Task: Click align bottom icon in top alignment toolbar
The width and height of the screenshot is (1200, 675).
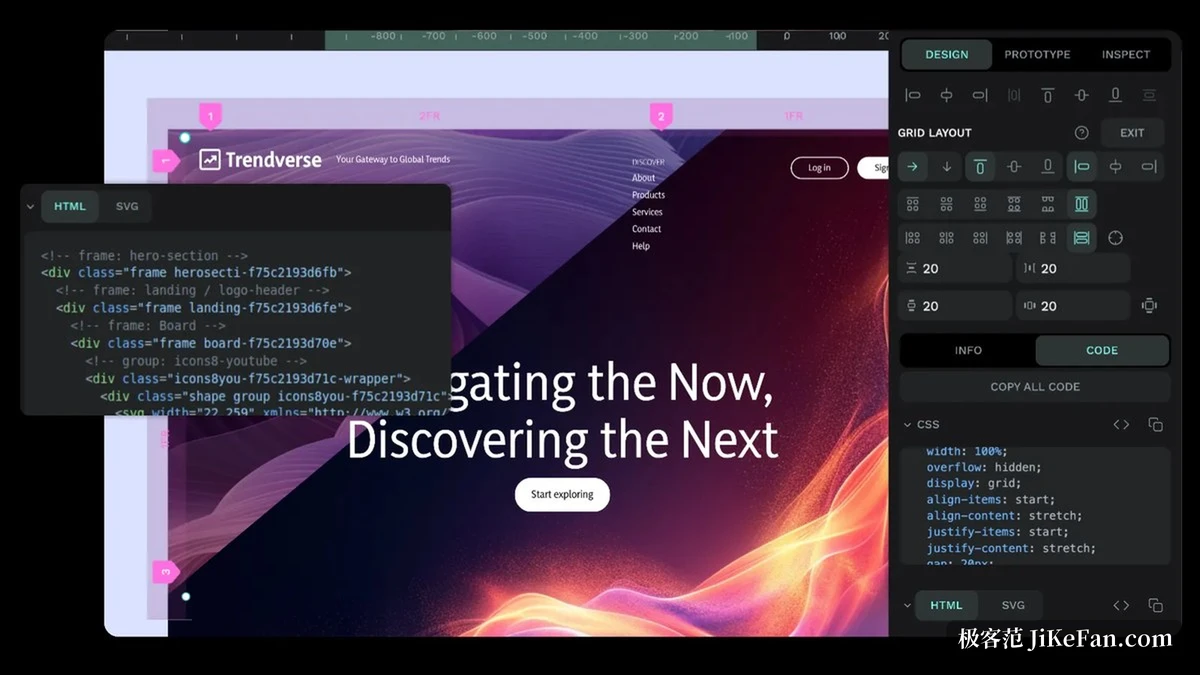Action: [1115, 95]
